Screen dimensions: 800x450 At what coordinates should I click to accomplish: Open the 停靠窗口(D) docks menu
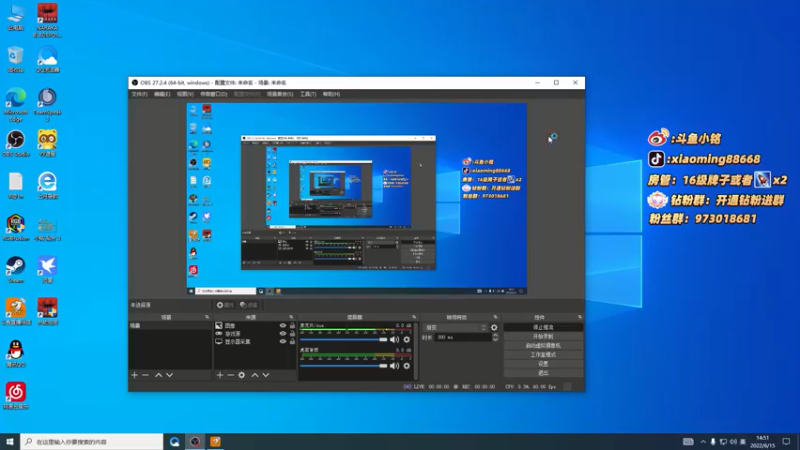tap(213, 94)
